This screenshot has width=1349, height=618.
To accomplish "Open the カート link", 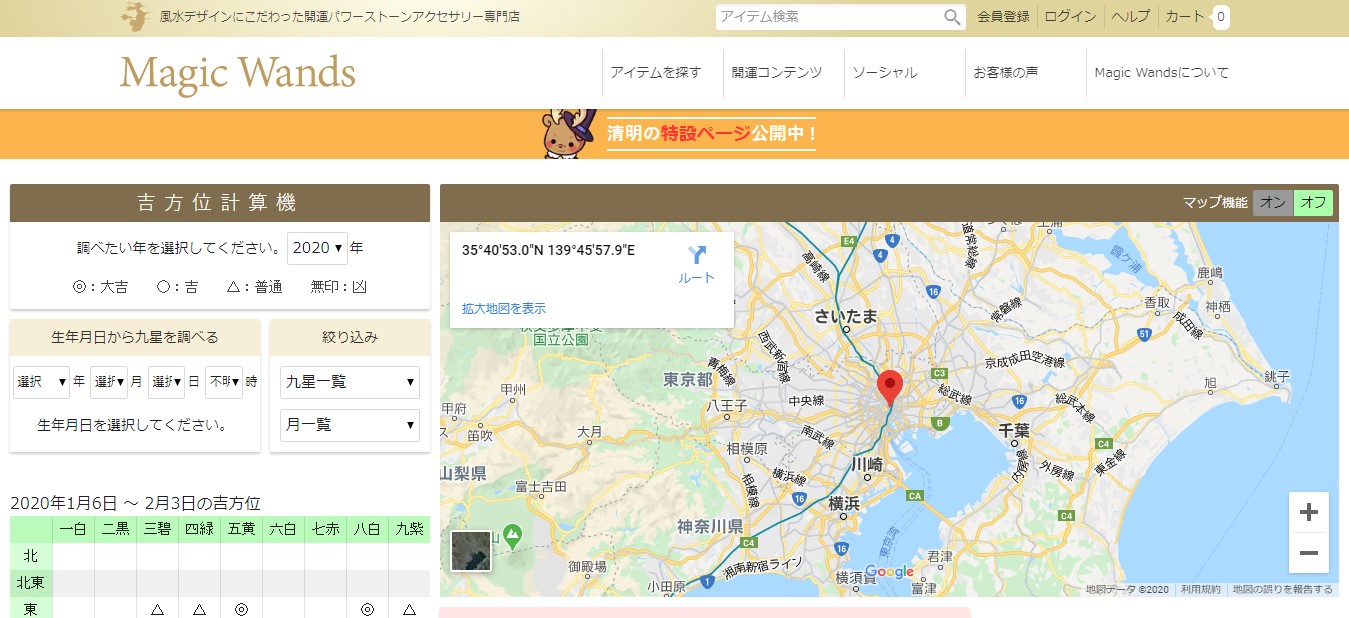I will (1185, 17).
